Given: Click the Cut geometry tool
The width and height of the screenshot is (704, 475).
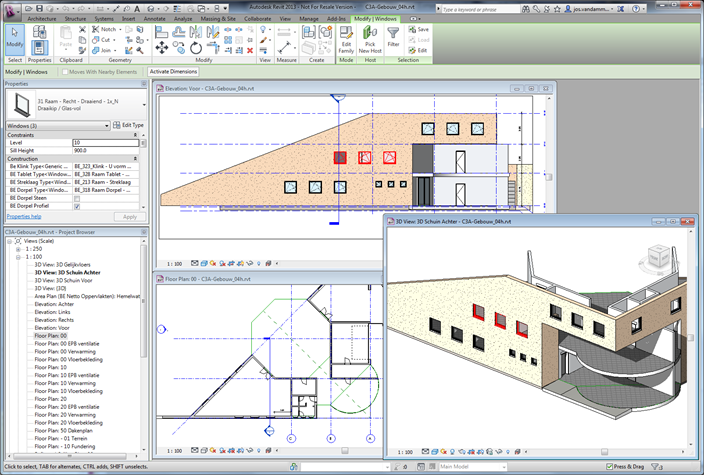Looking at the screenshot, I should pyautogui.click(x=102, y=40).
